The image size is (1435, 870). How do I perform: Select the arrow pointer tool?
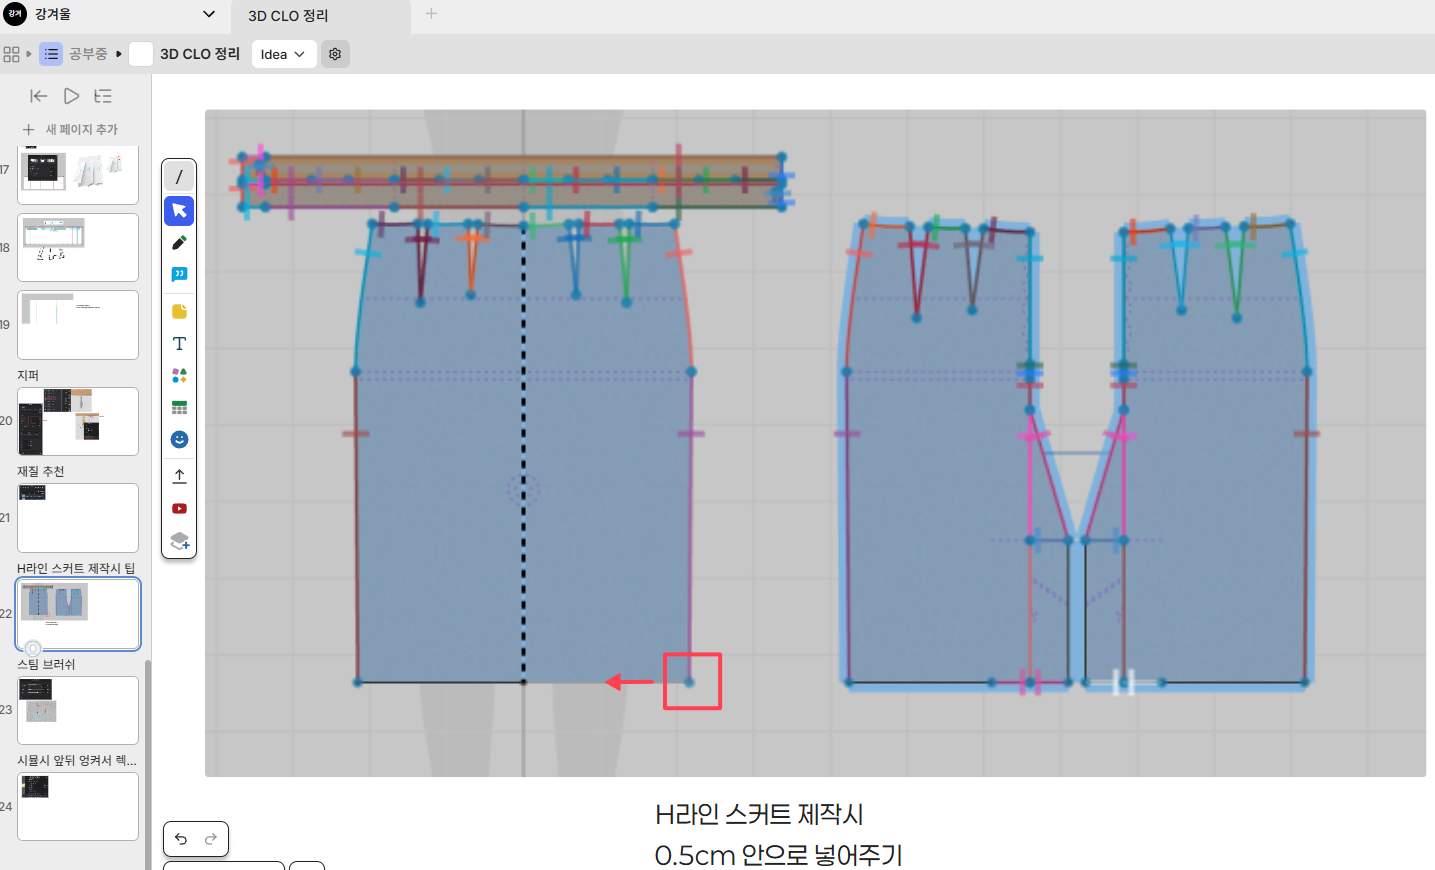pyautogui.click(x=179, y=210)
